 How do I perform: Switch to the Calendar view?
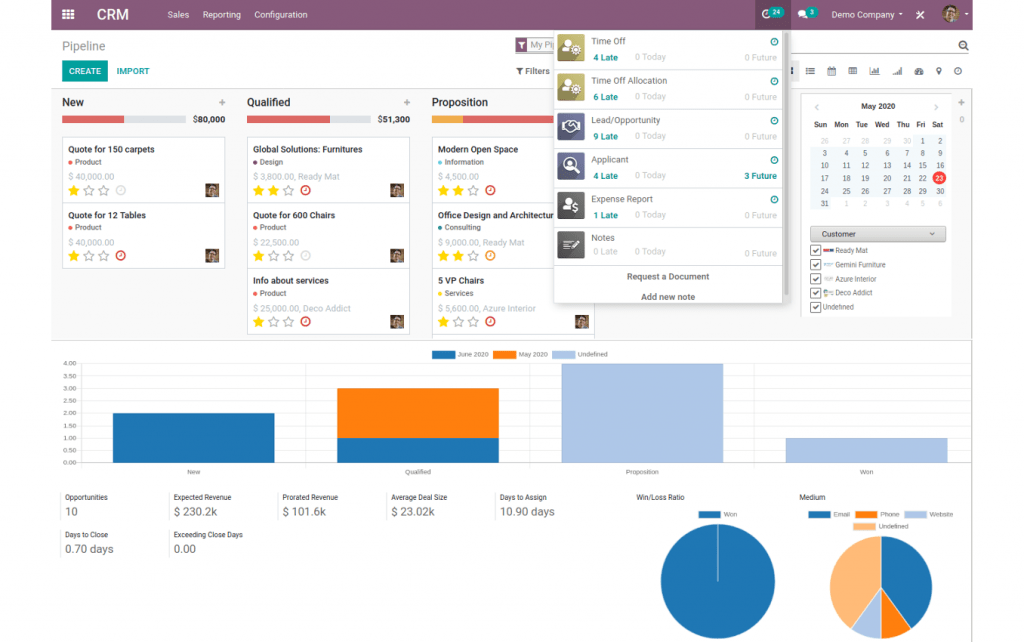(831, 71)
